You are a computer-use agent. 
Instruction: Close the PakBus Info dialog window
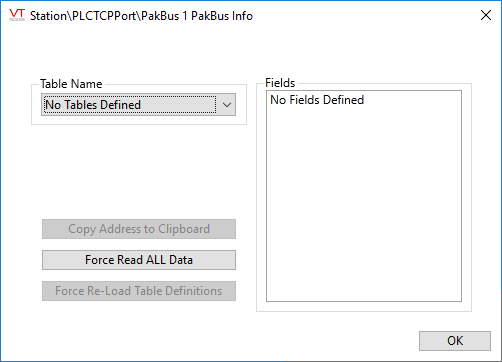(x=486, y=15)
